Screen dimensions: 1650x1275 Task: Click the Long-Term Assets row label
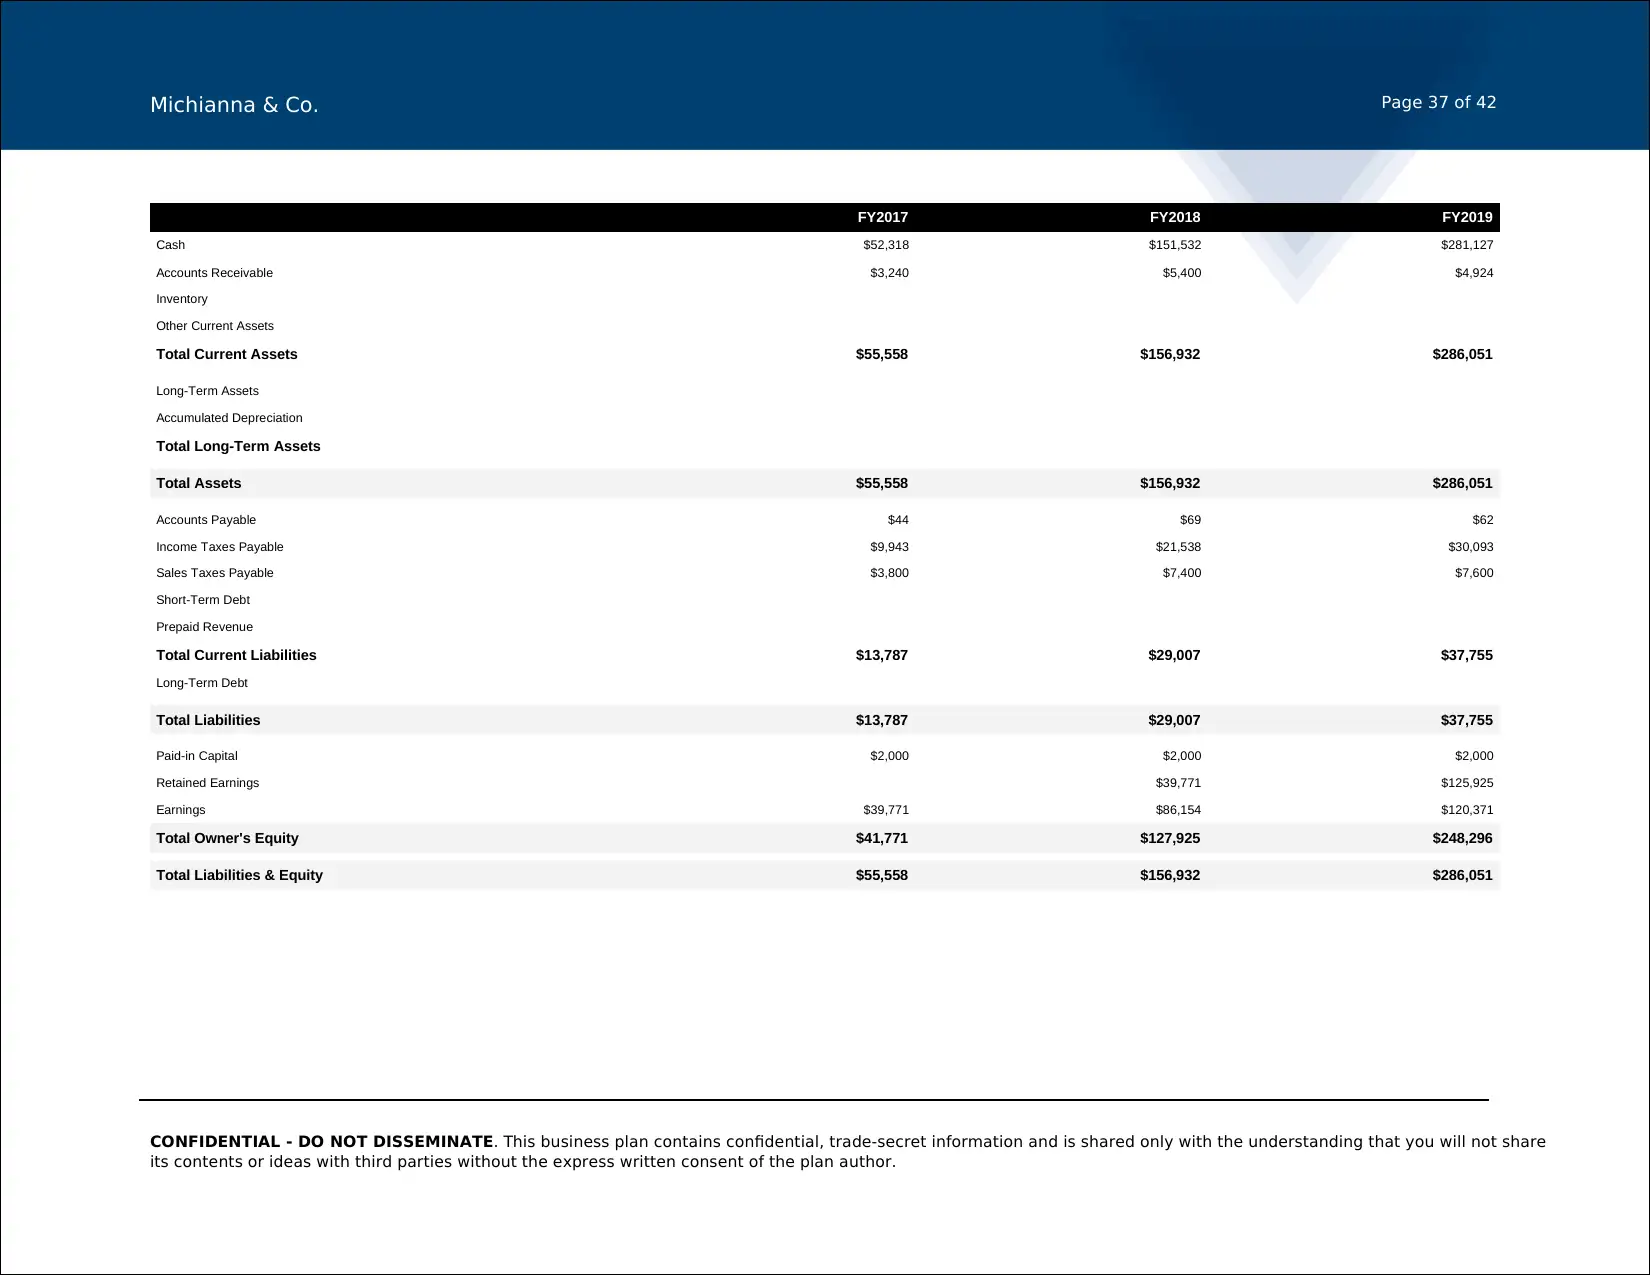(x=207, y=391)
